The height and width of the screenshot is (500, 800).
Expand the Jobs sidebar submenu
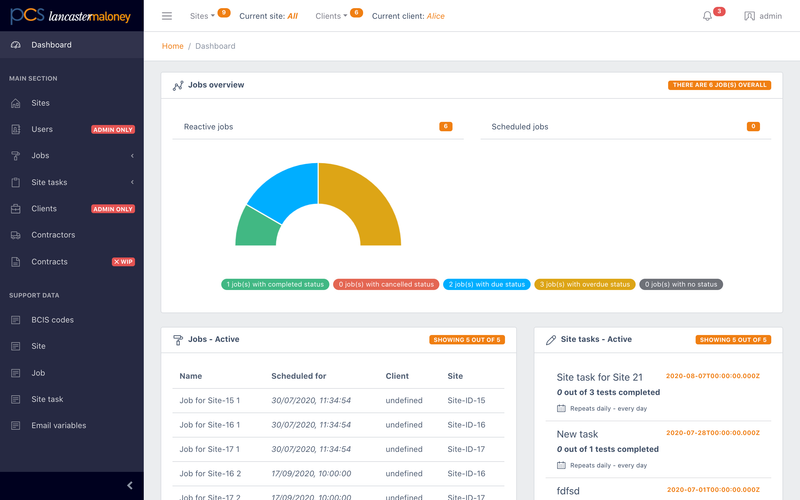pos(71,156)
